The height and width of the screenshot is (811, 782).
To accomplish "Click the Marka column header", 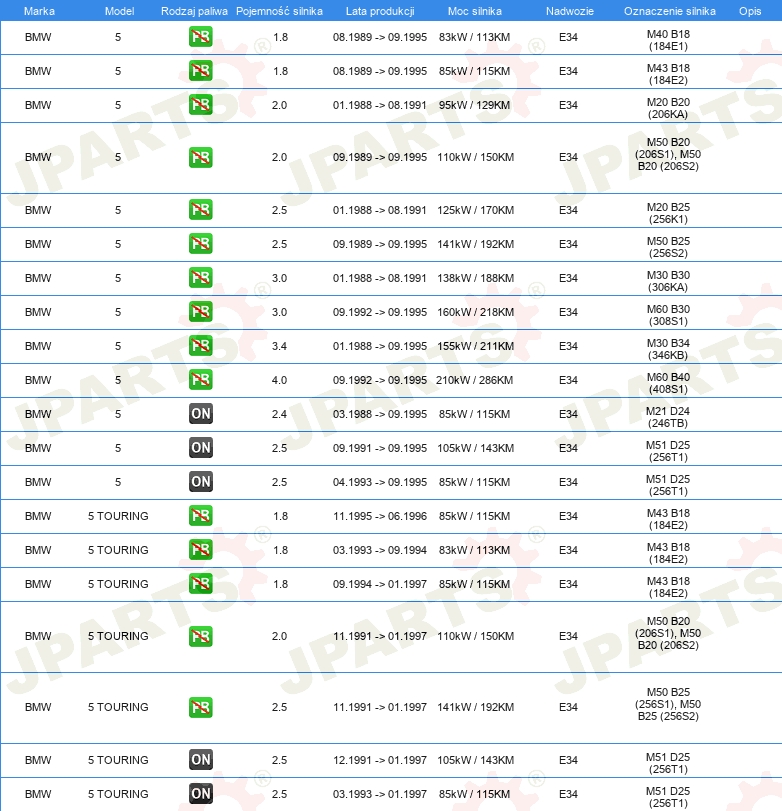I will [x=39, y=11].
